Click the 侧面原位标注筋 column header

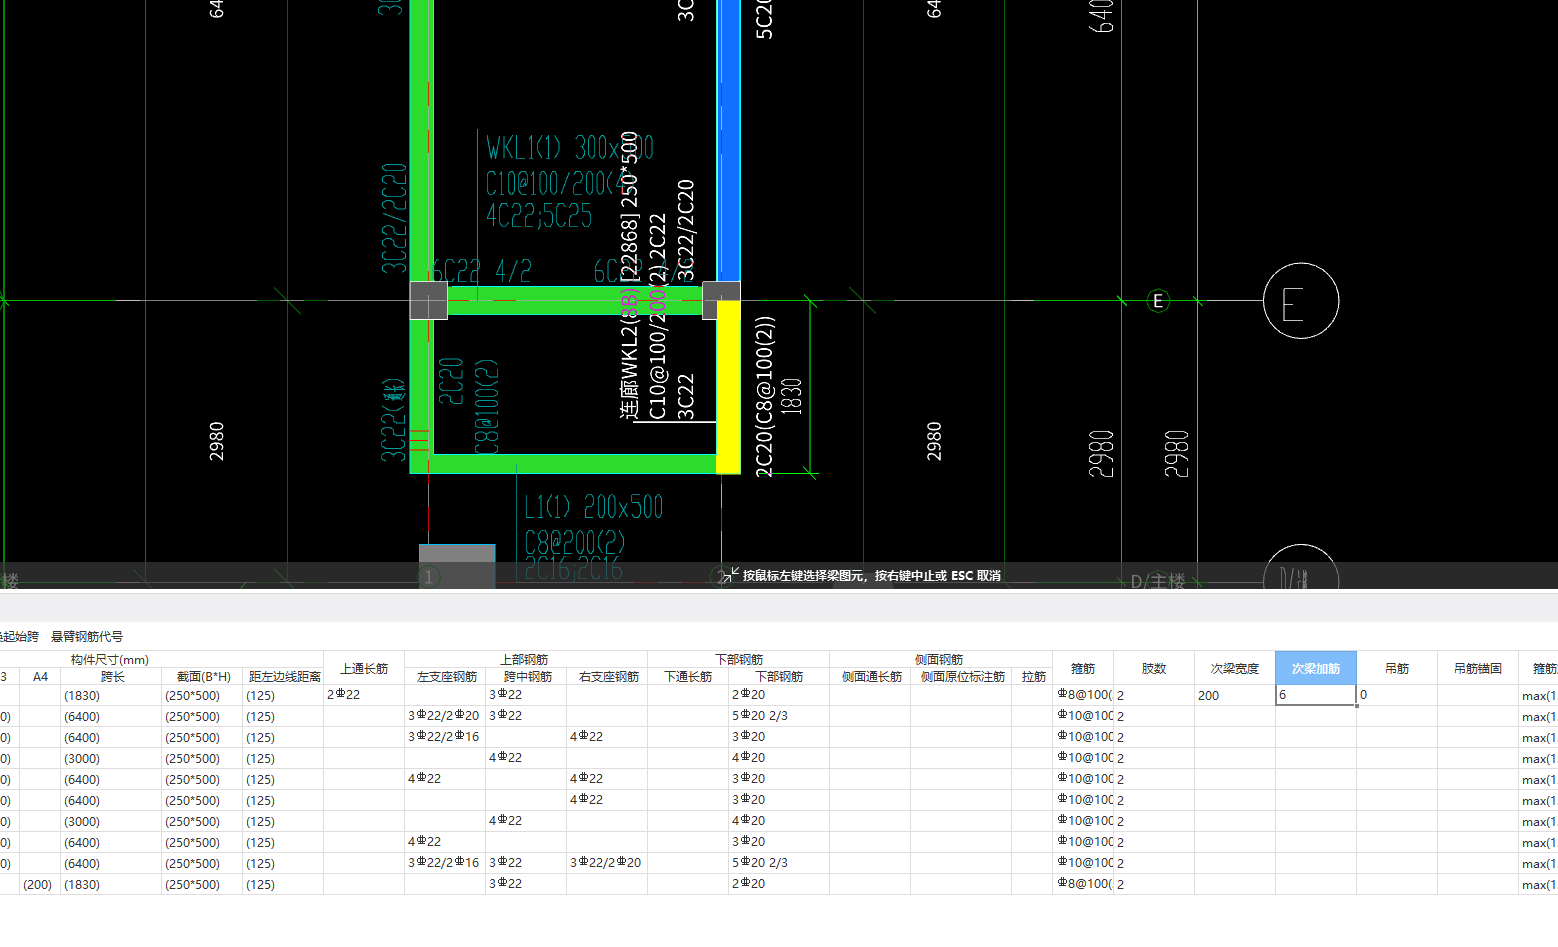point(962,677)
